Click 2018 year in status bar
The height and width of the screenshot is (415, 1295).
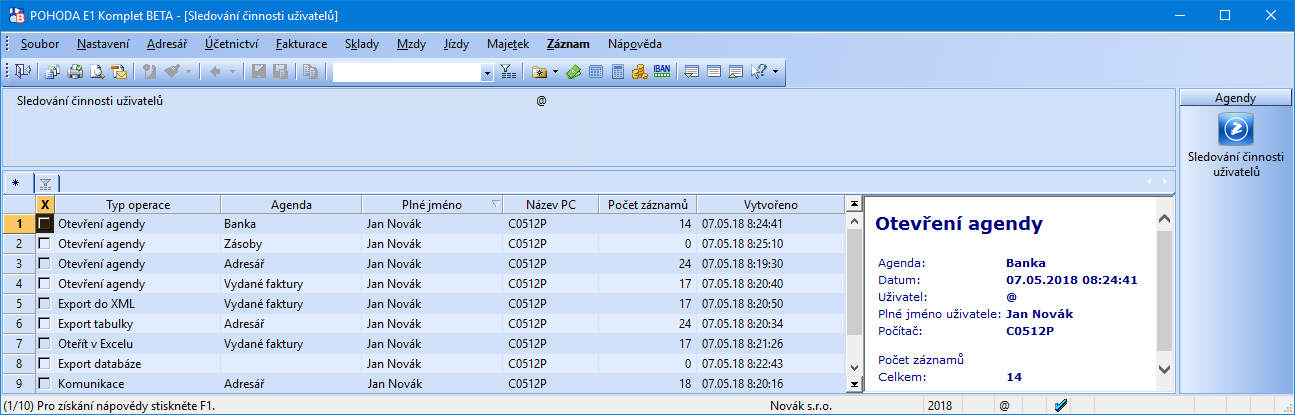coord(940,406)
